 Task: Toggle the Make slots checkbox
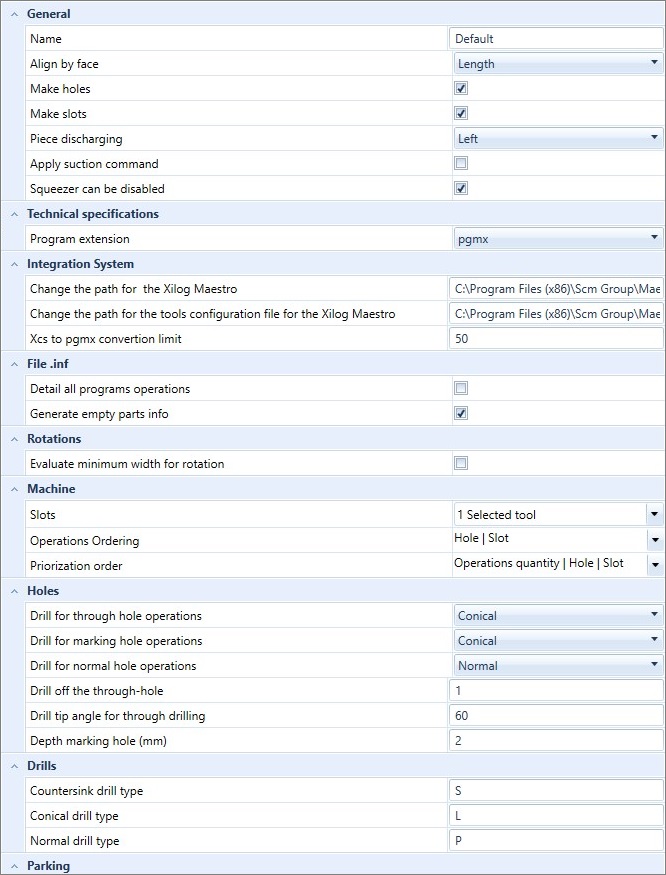[x=461, y=113]
